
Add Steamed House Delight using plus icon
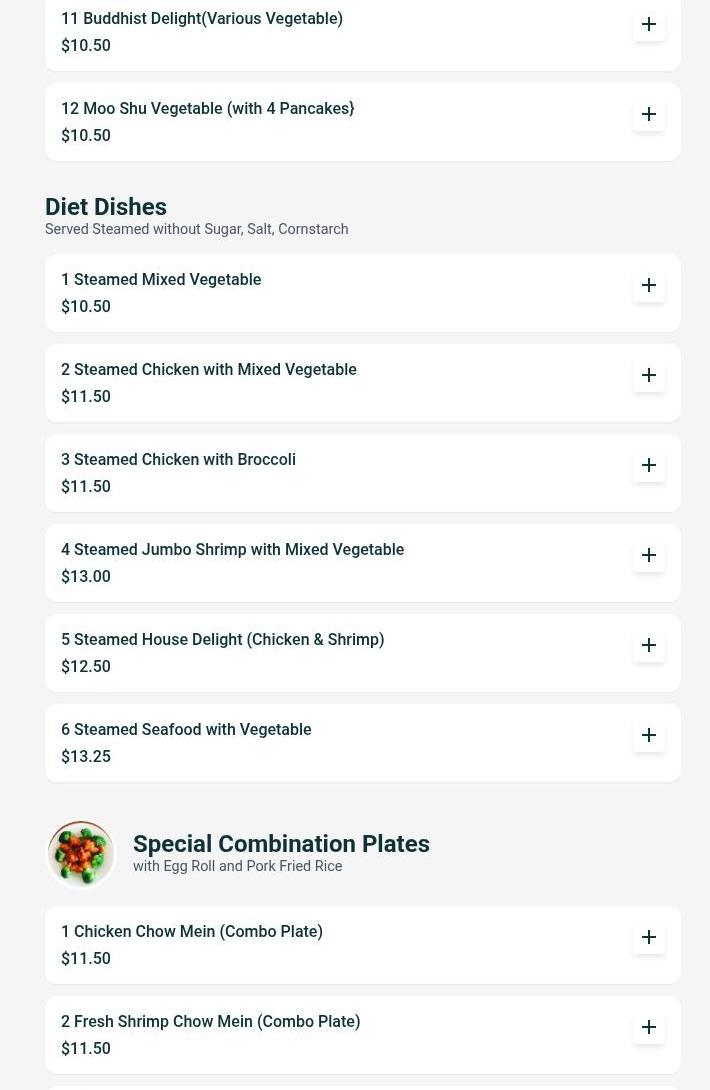pyautogui.click(x=649, y=645)
